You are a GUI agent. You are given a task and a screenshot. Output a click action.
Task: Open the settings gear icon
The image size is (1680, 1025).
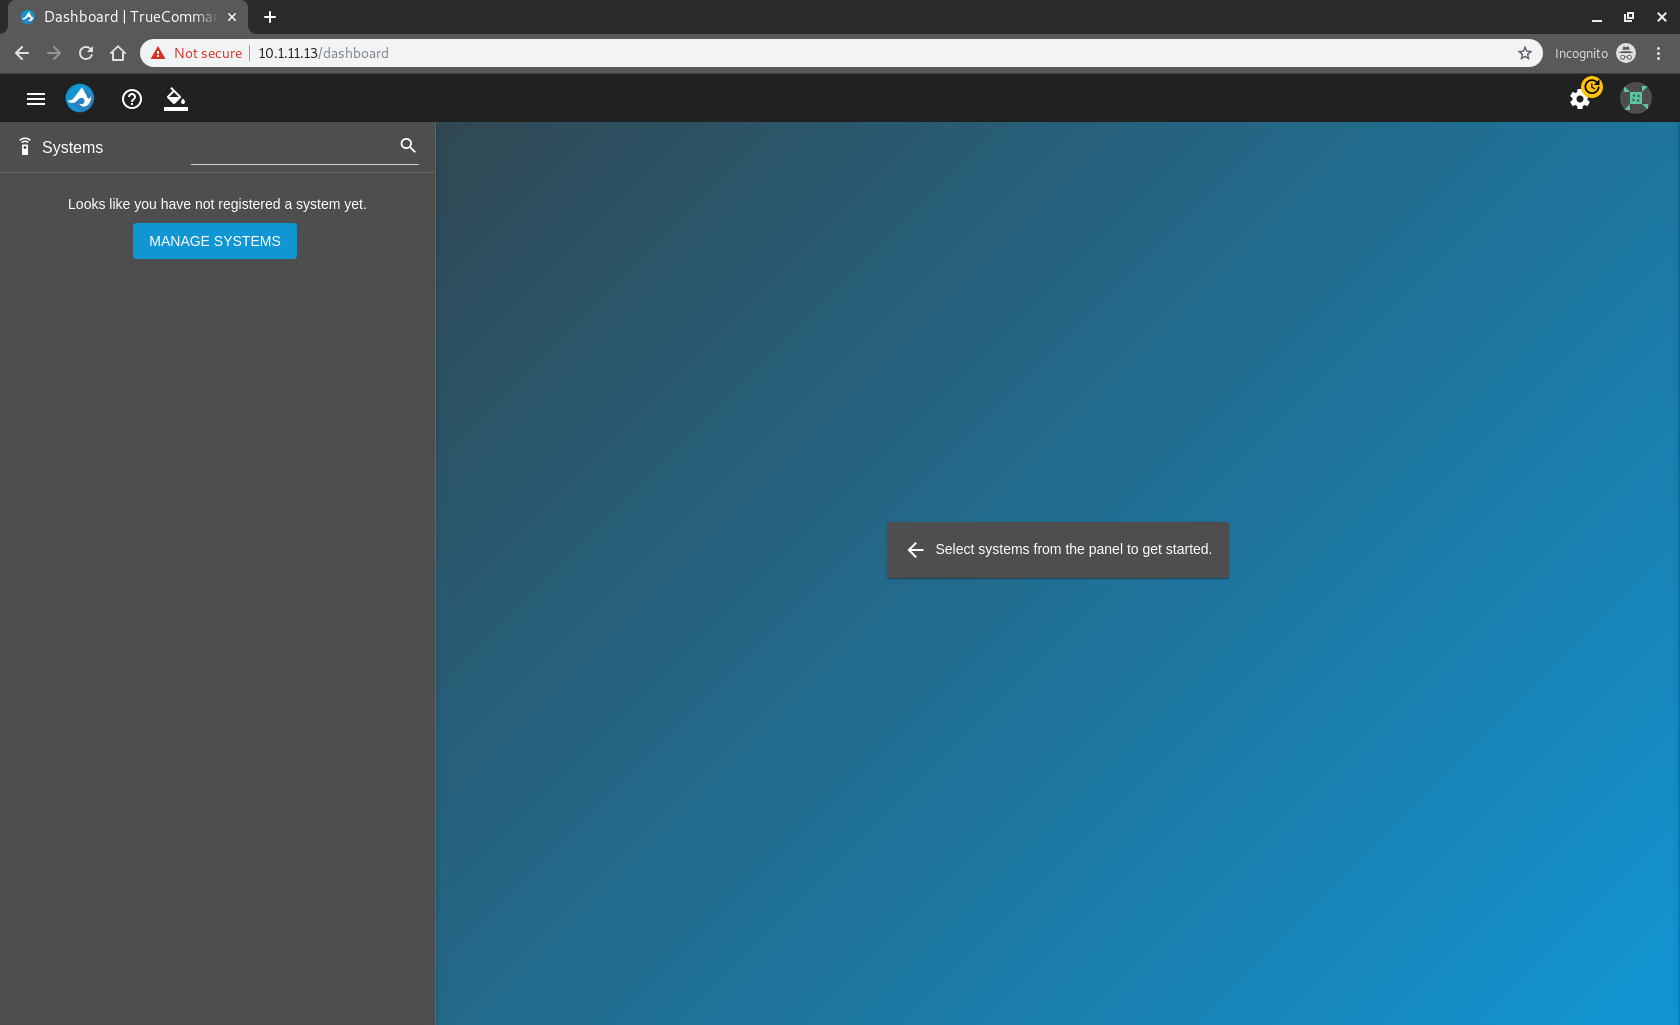1580,99
